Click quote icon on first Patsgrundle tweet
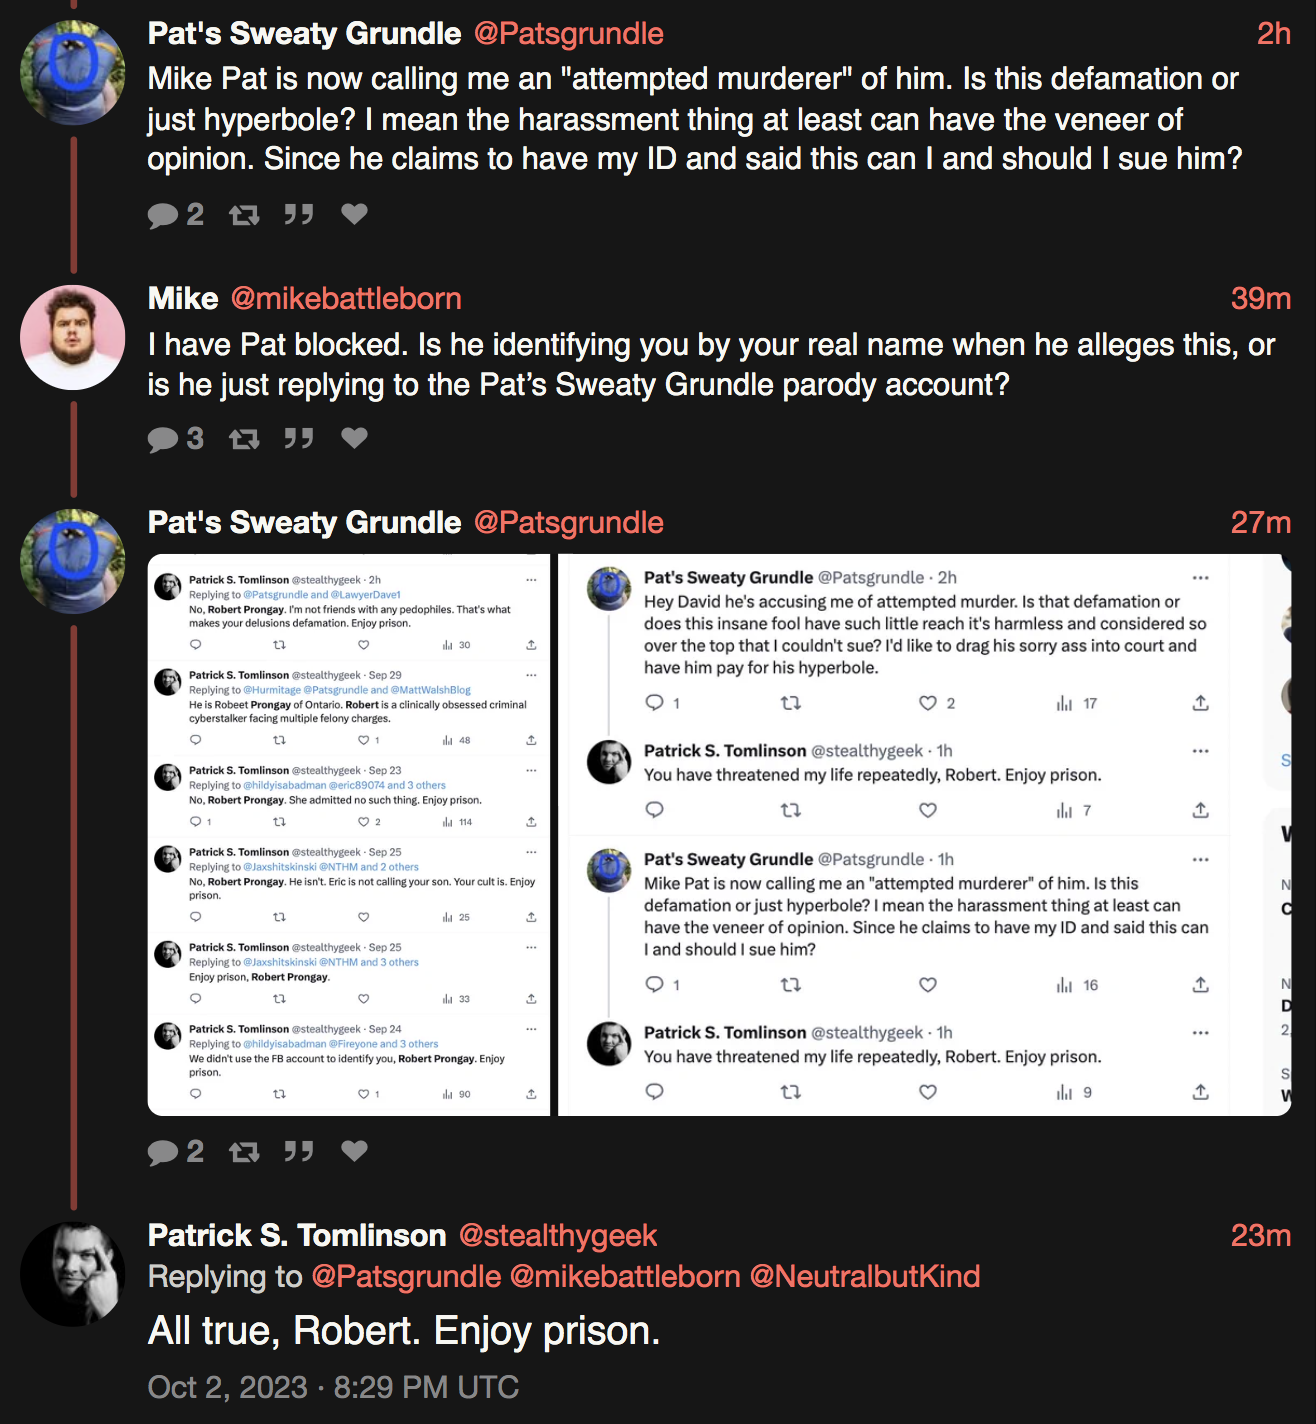This screenshot has height=1424, width=1316. (299, 215)
